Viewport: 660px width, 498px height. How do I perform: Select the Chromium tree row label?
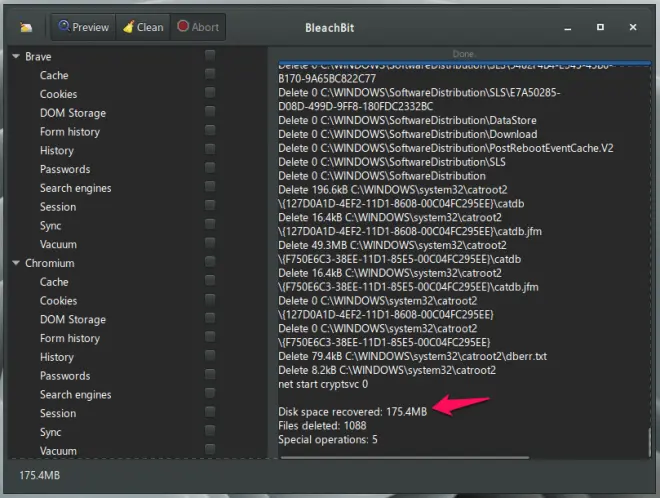pyautogui.click(x=50, y=263)
